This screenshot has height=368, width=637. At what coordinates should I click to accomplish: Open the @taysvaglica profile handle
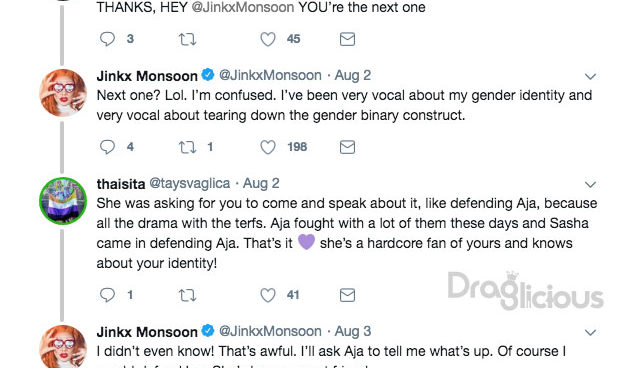coord(190,184)
